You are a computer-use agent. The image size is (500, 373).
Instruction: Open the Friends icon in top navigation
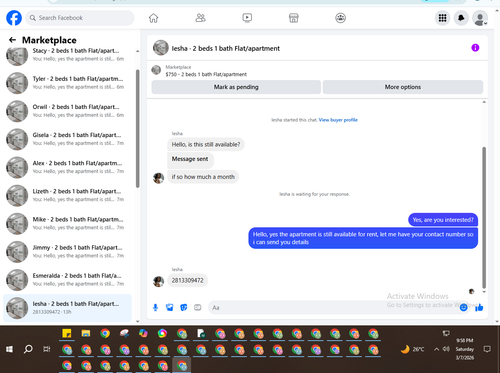tap(200, 18)
